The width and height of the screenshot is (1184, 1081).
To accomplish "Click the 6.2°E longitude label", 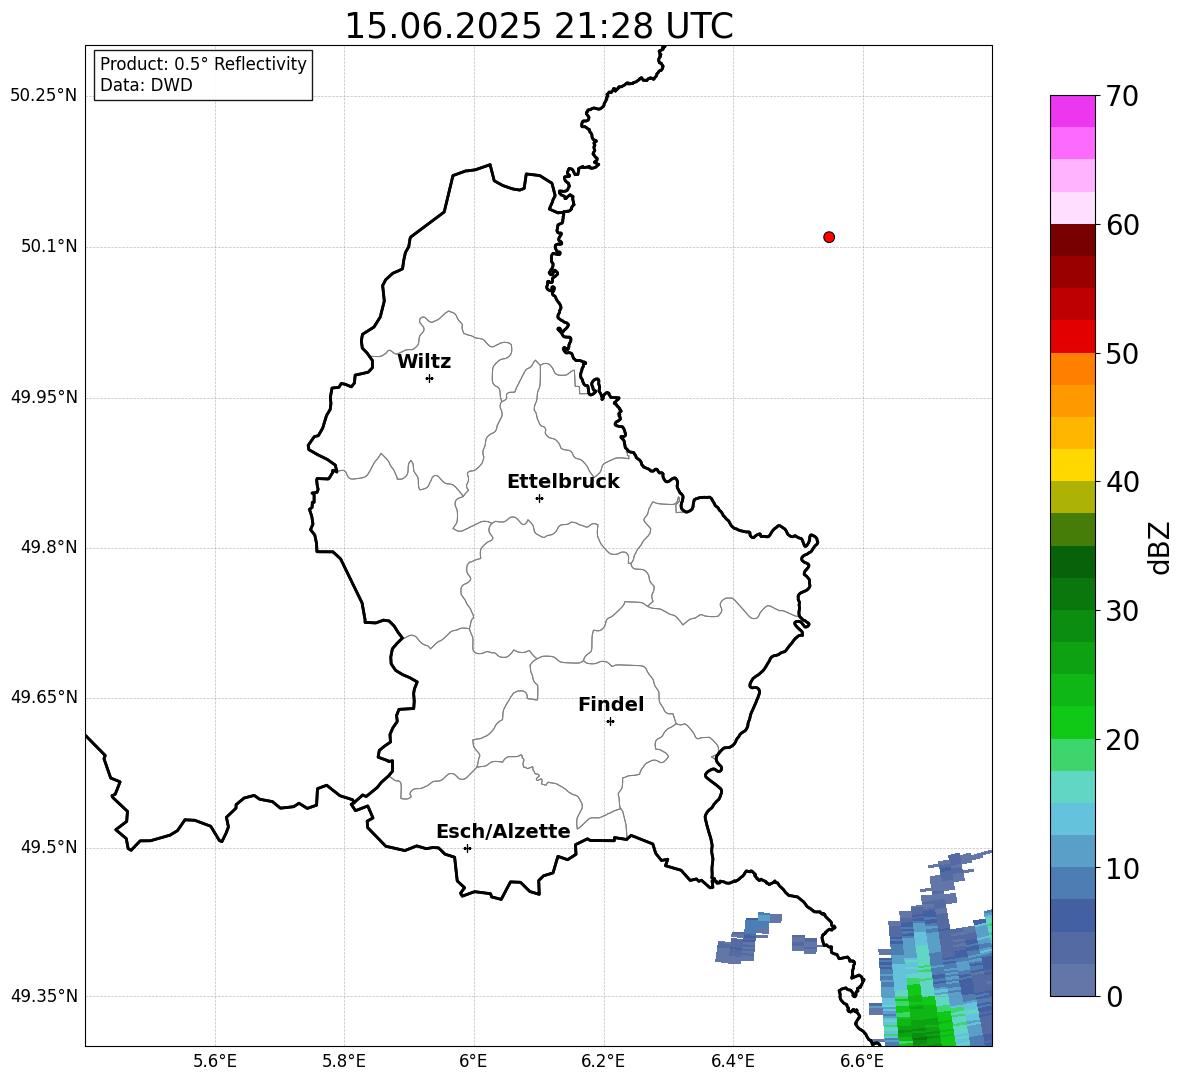I will click(x=603, y=1061).
